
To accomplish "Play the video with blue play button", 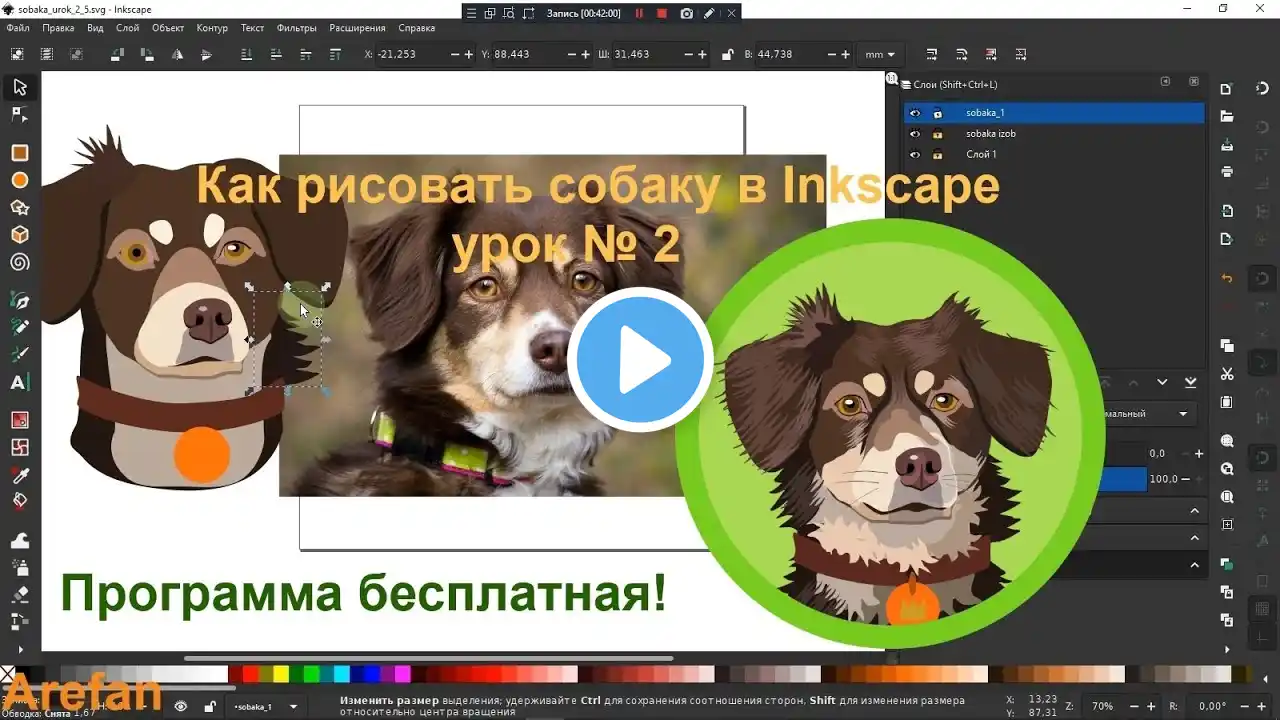I will [640, 360].
